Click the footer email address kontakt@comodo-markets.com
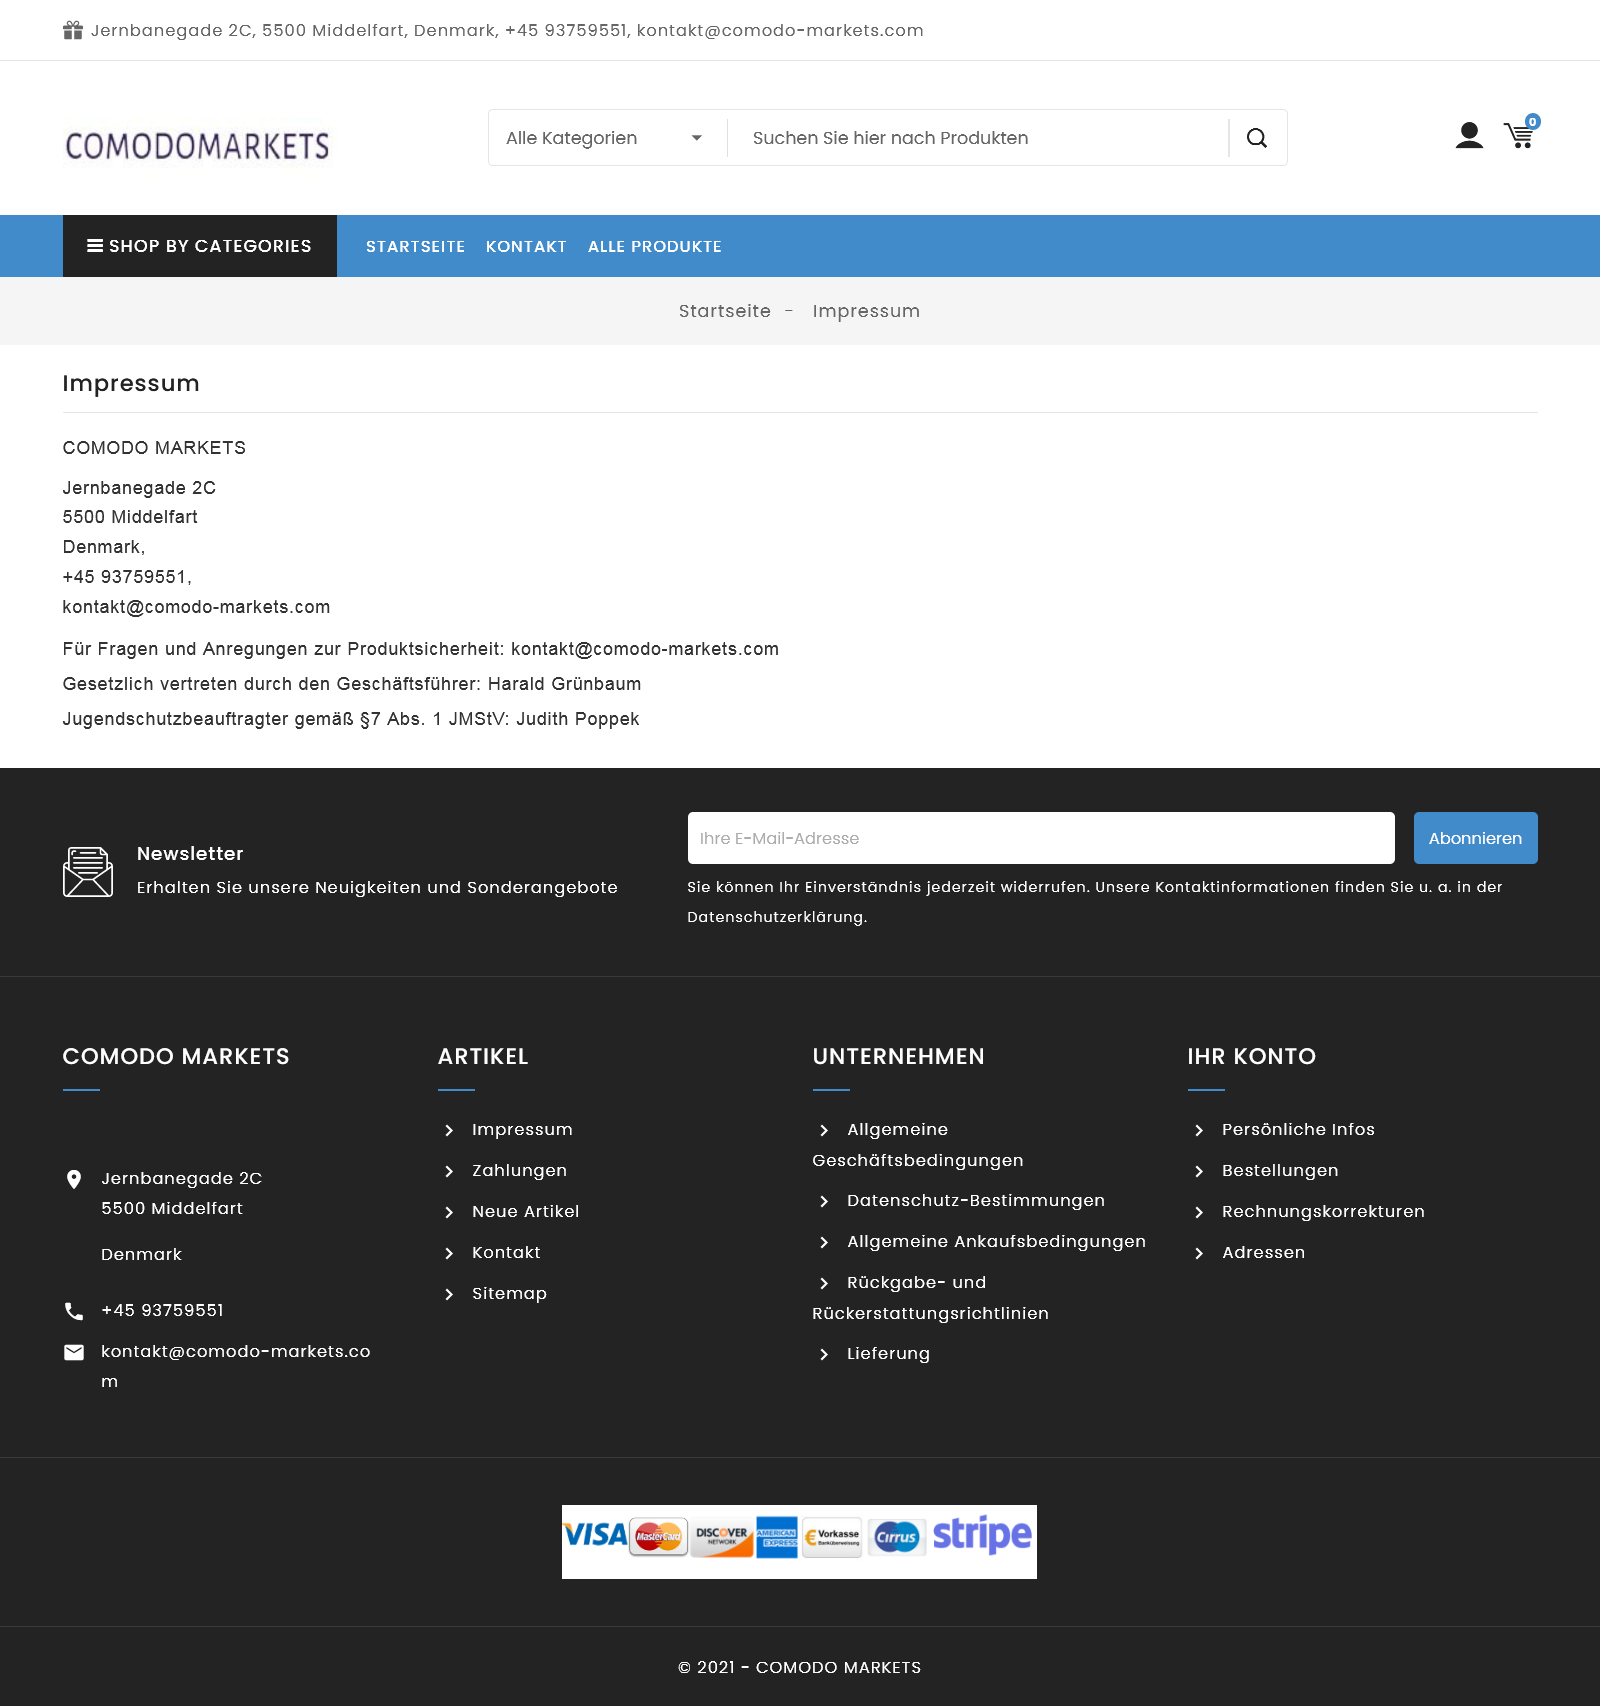Screen dimensions: 1600x1706 236,1367
